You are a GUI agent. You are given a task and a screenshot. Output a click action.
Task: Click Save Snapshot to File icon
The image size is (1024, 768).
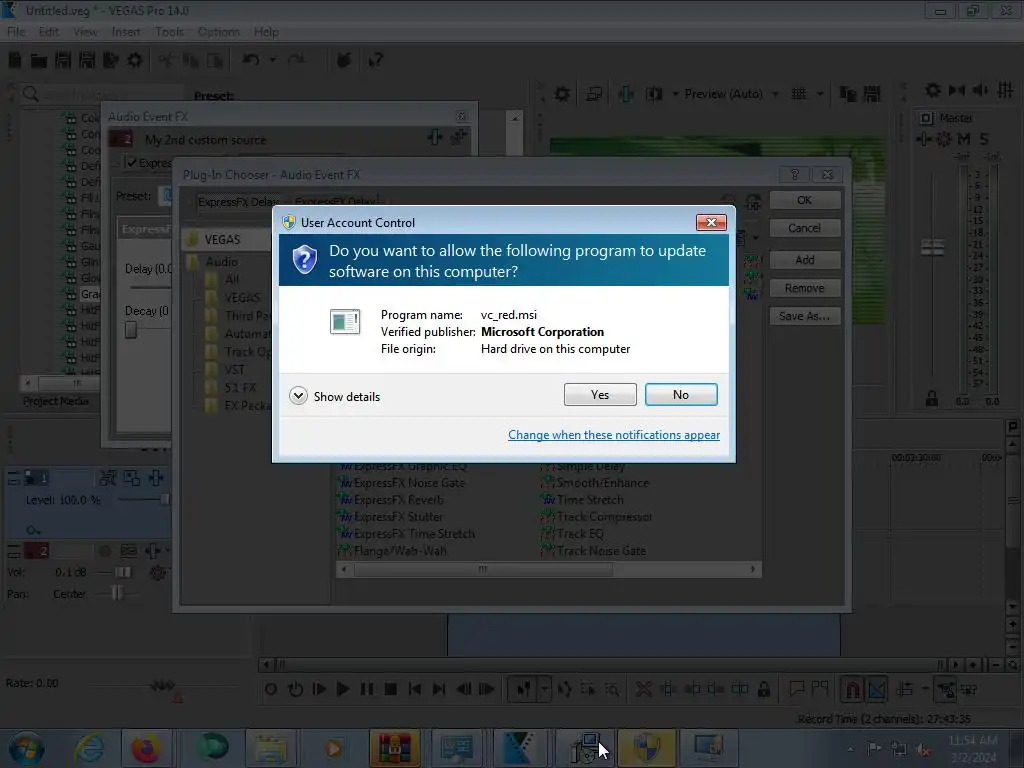pyautogui.click(x=872, y=94)
